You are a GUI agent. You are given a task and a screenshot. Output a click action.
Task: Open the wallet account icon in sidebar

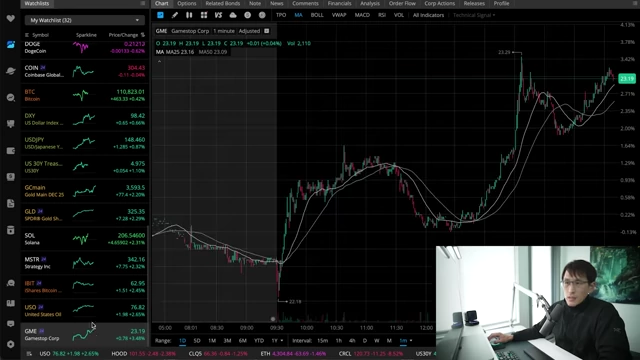pyautogui.click(x=11, y=151)
